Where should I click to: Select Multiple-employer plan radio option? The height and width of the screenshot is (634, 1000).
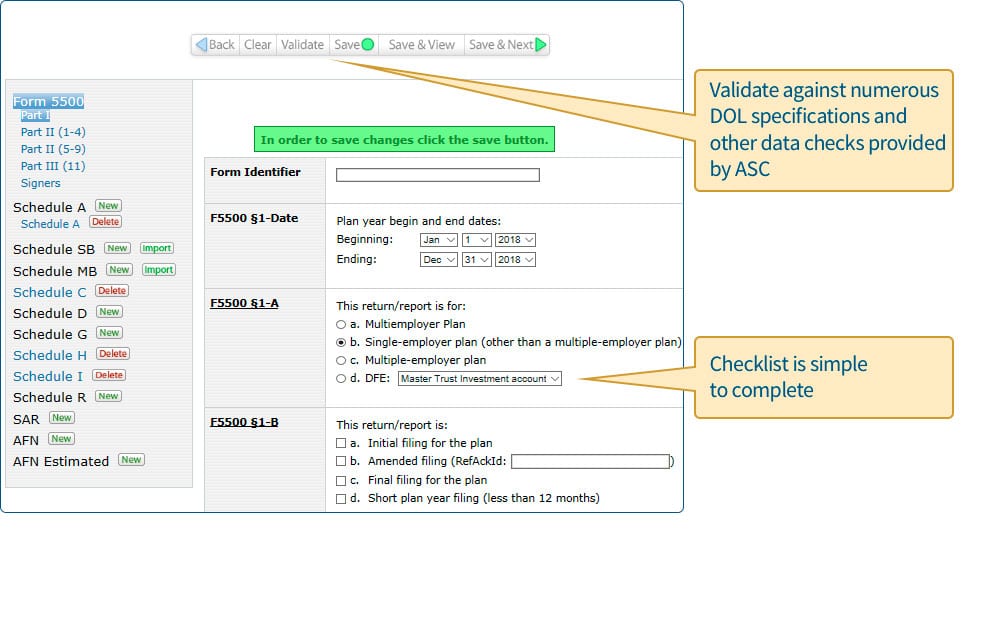[x=341, y=360]
